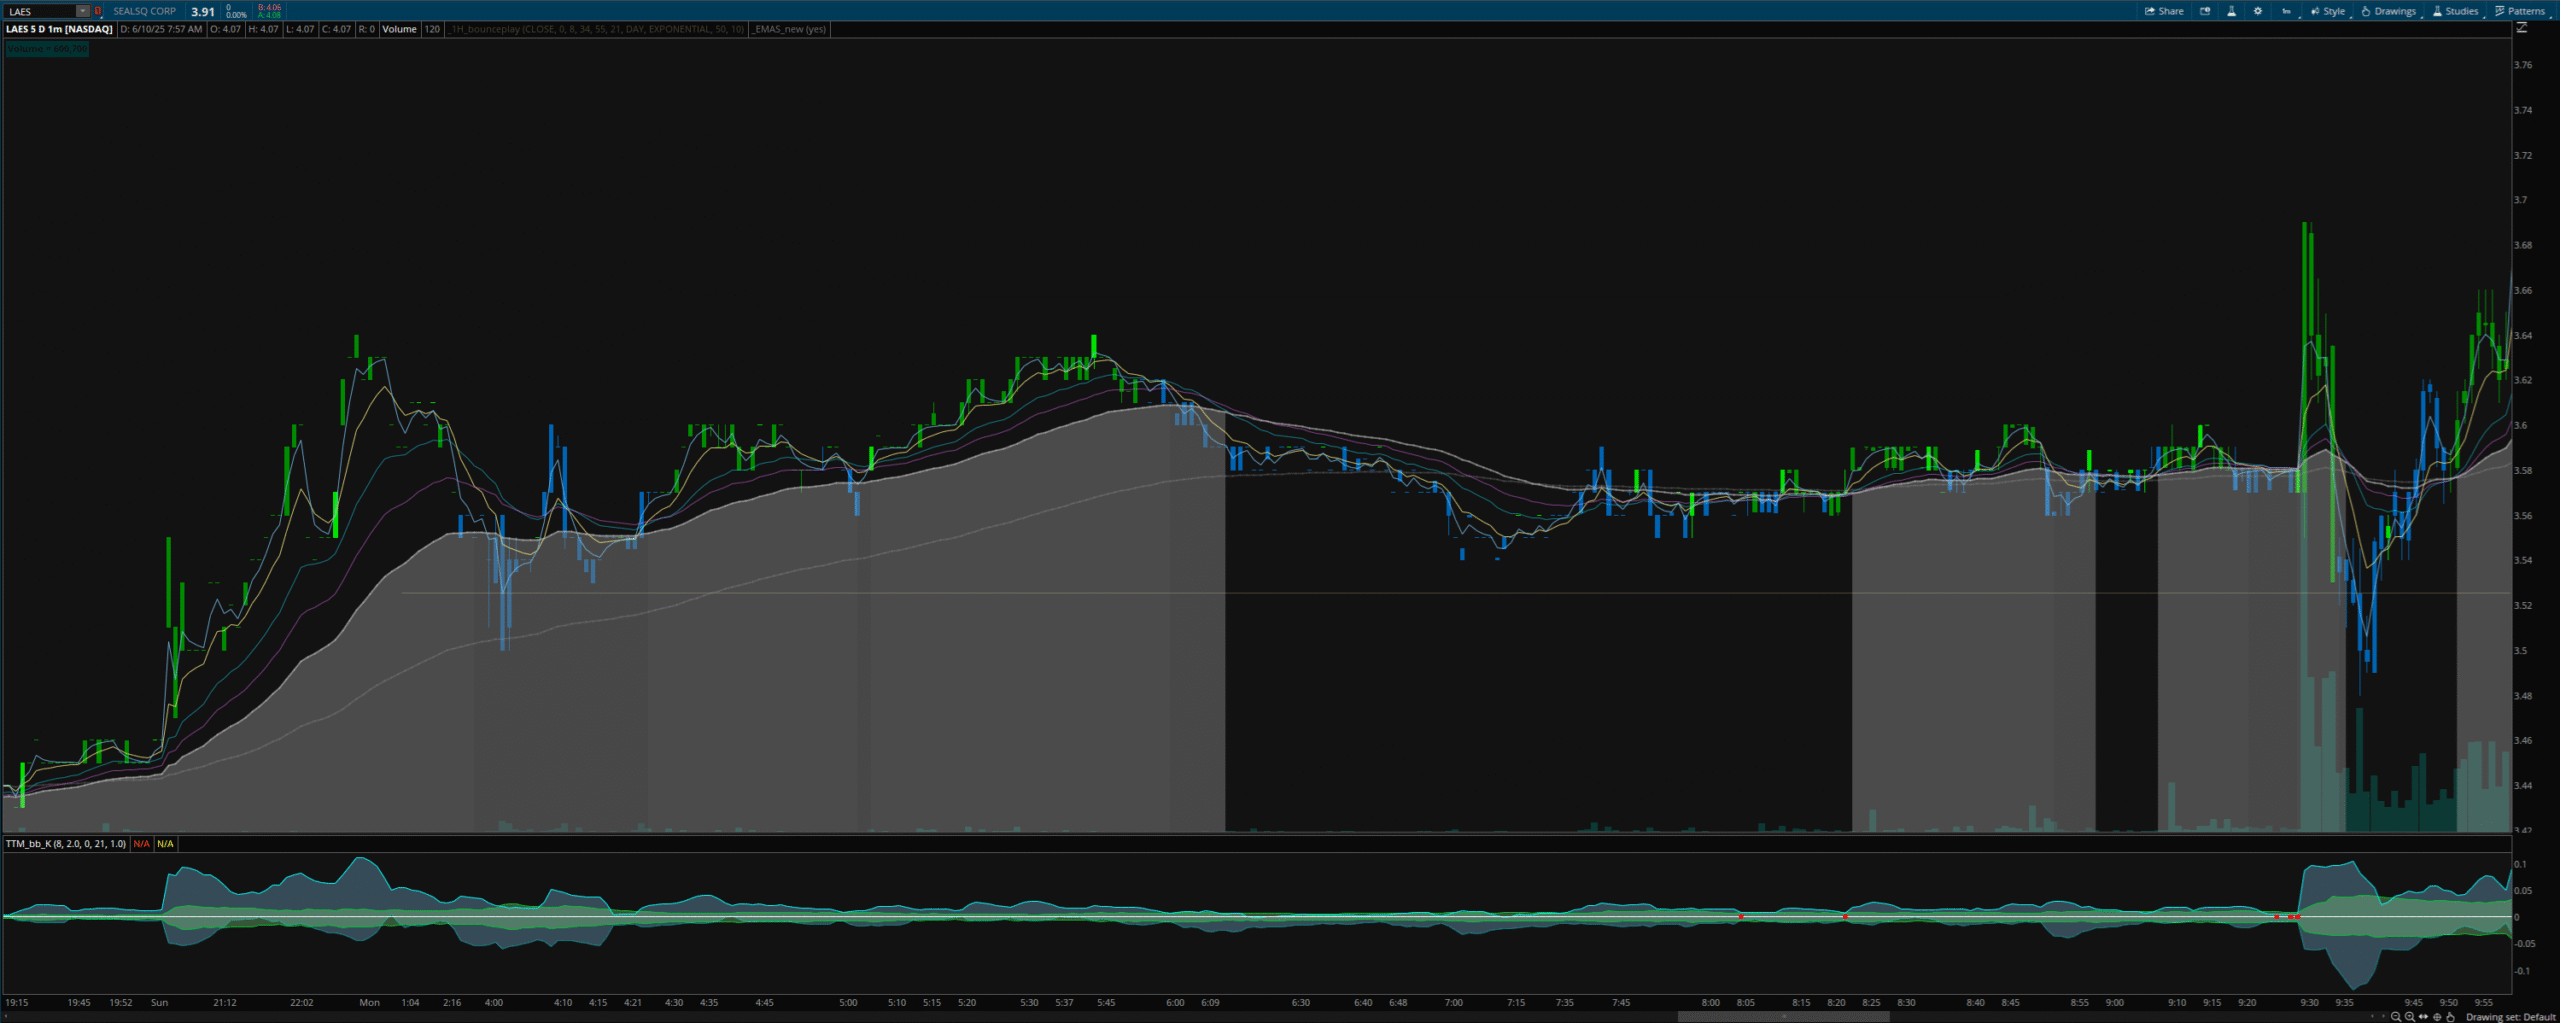Click the horizontal time axis scrollbar
Image resolution: width=2560 pixels, height=1023 pixels.
(1783, 1017)
